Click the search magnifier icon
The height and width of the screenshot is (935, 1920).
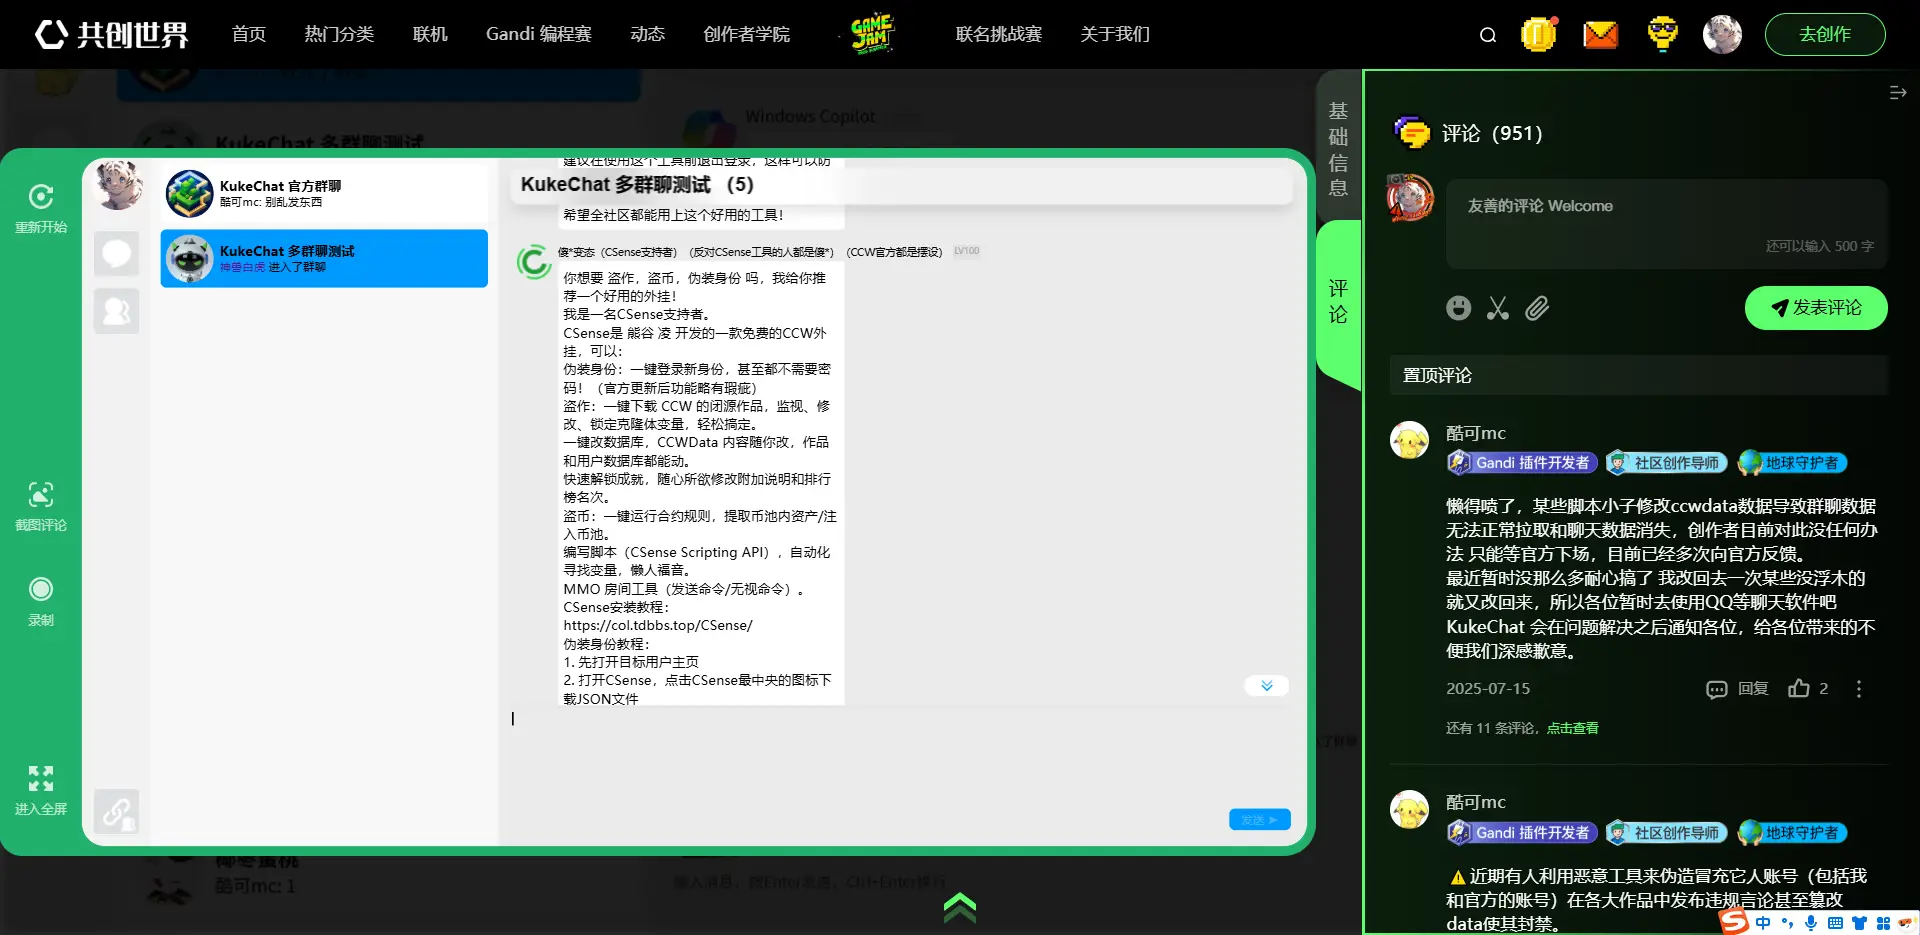[x=1488, y=35]
